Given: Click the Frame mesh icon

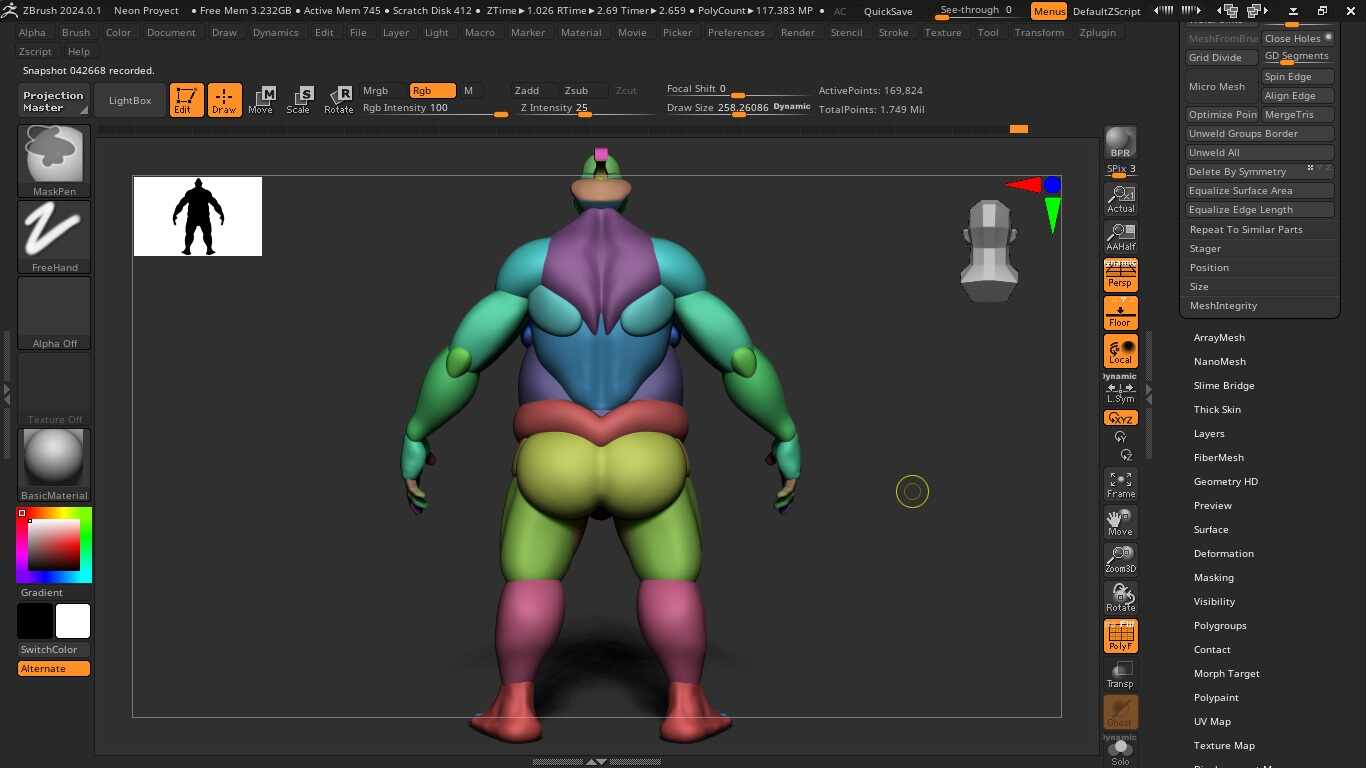Looking at the screenshot, I should (1119, 484).
